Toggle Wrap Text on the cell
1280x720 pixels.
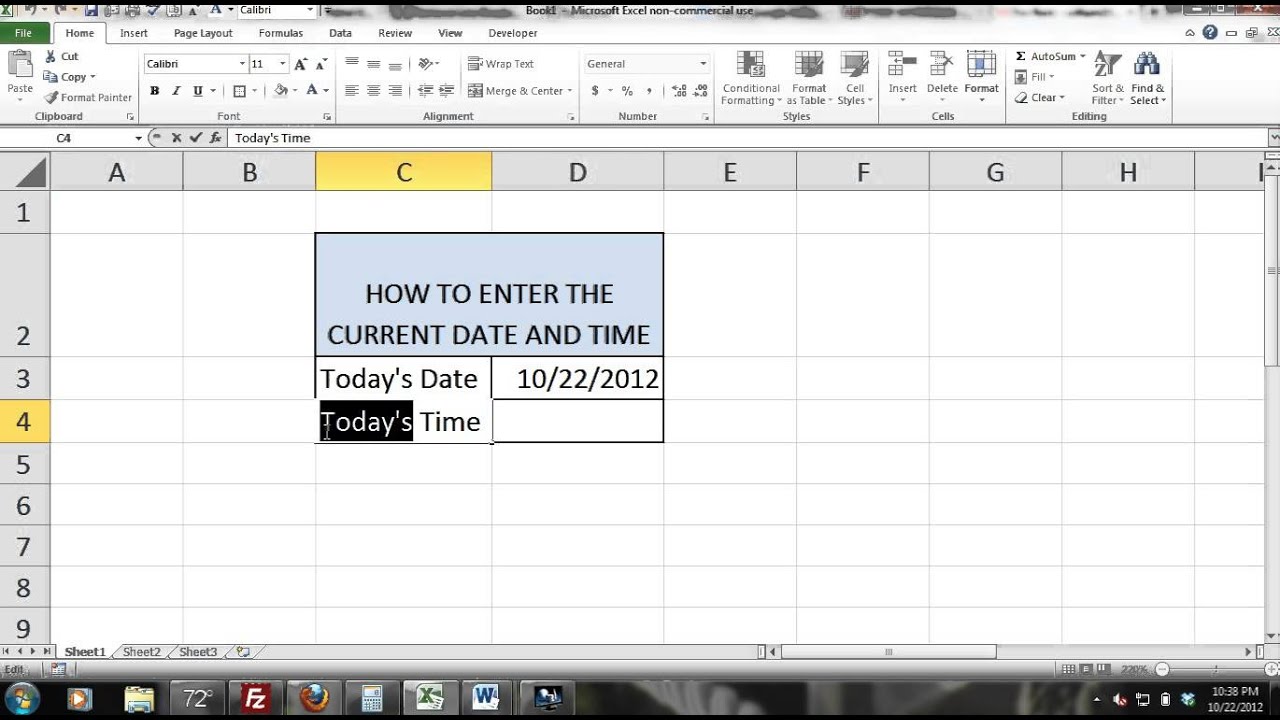(x=501, y=64)
